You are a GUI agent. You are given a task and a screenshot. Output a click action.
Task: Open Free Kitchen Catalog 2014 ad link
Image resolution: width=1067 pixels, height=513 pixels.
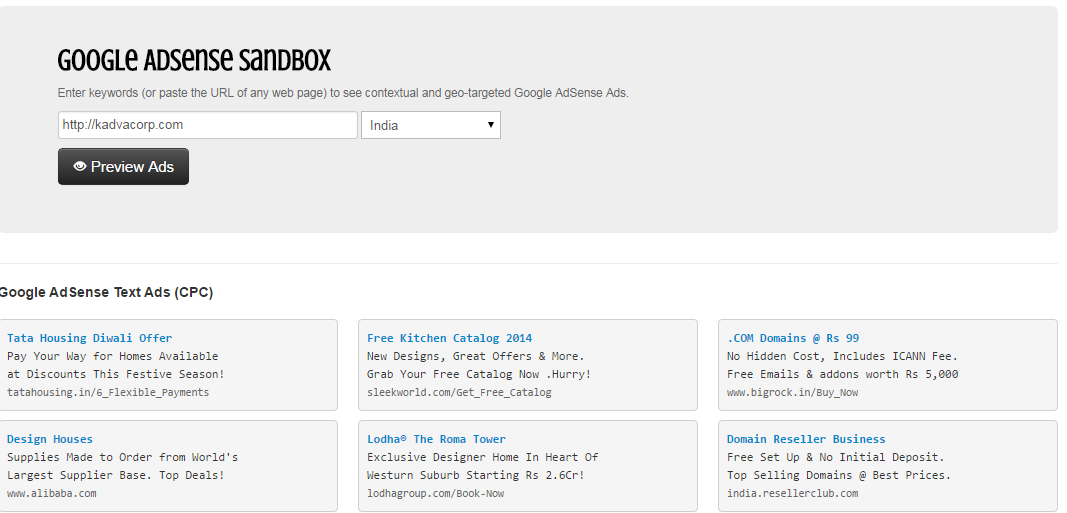tap(450, 338)
